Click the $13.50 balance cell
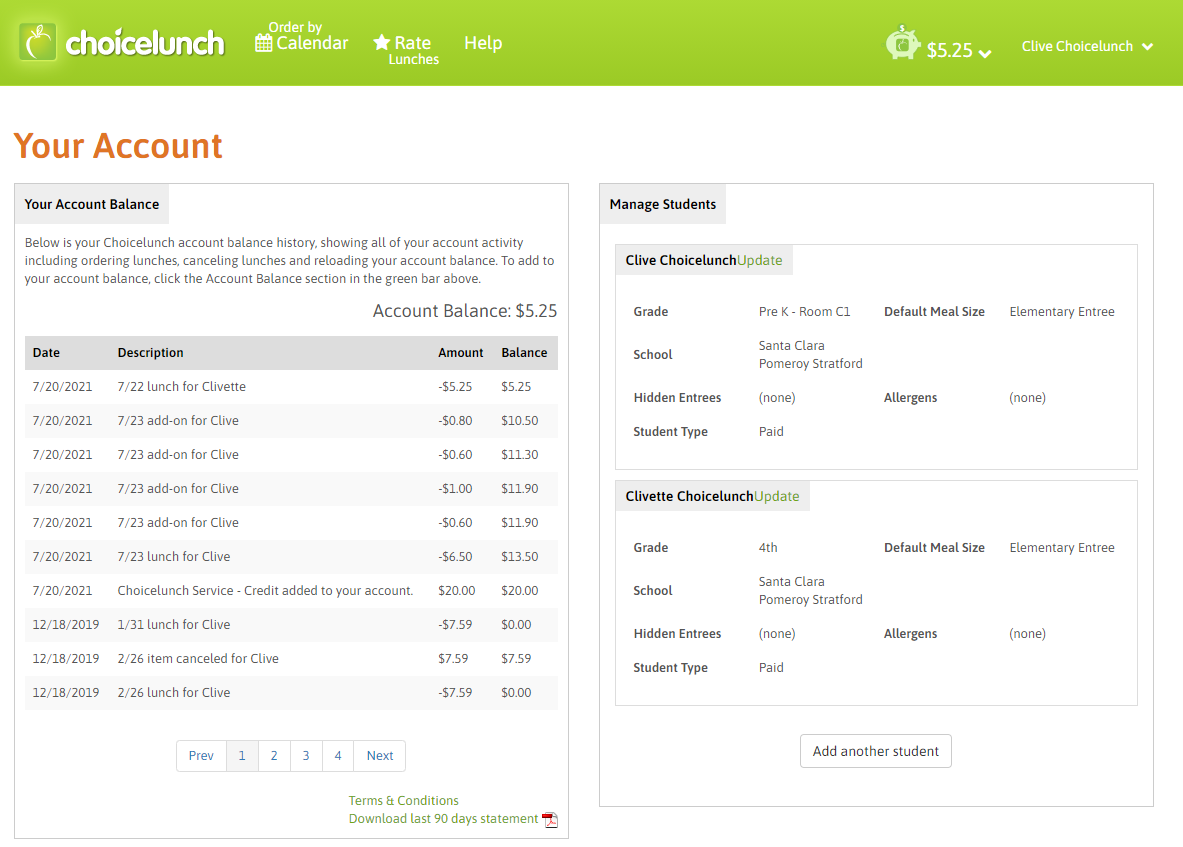The image size is (1183, 847). (520, 557)
